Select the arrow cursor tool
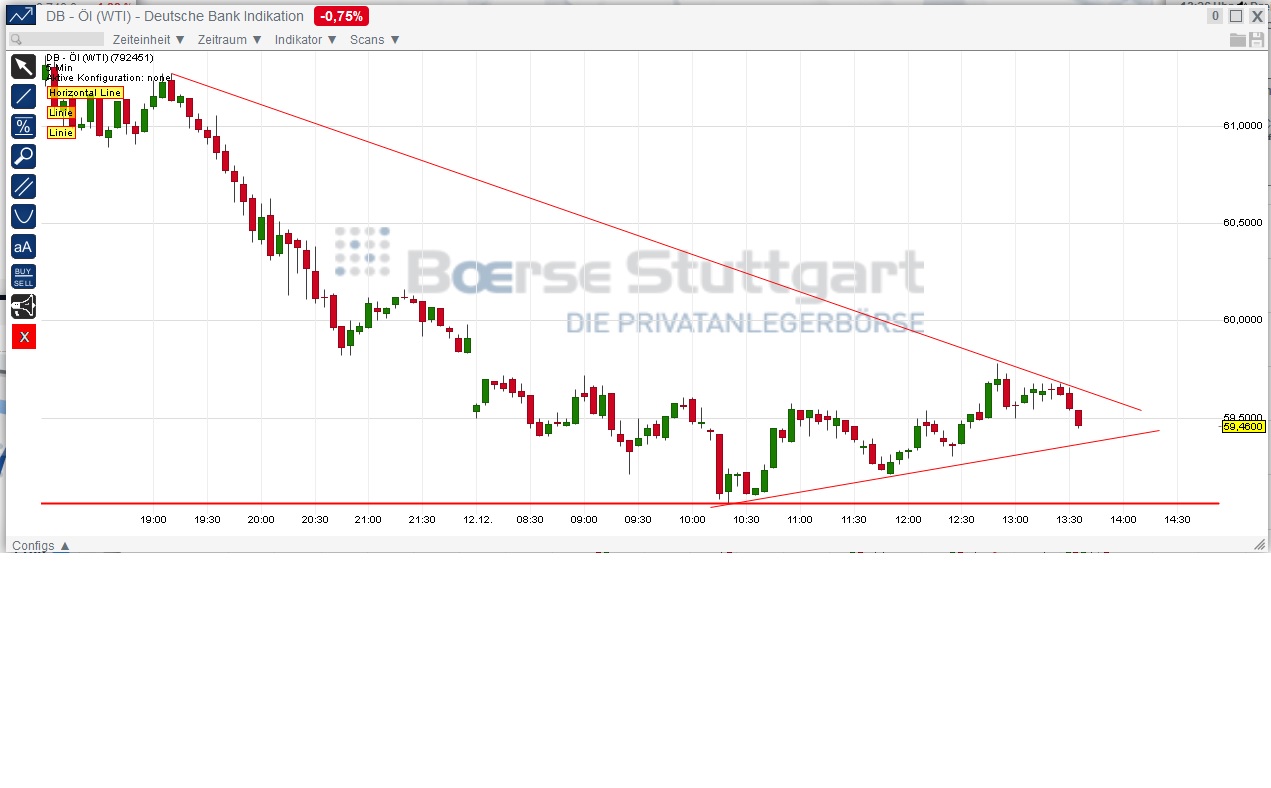This screenshot has height=788, width=1271. 22,66
